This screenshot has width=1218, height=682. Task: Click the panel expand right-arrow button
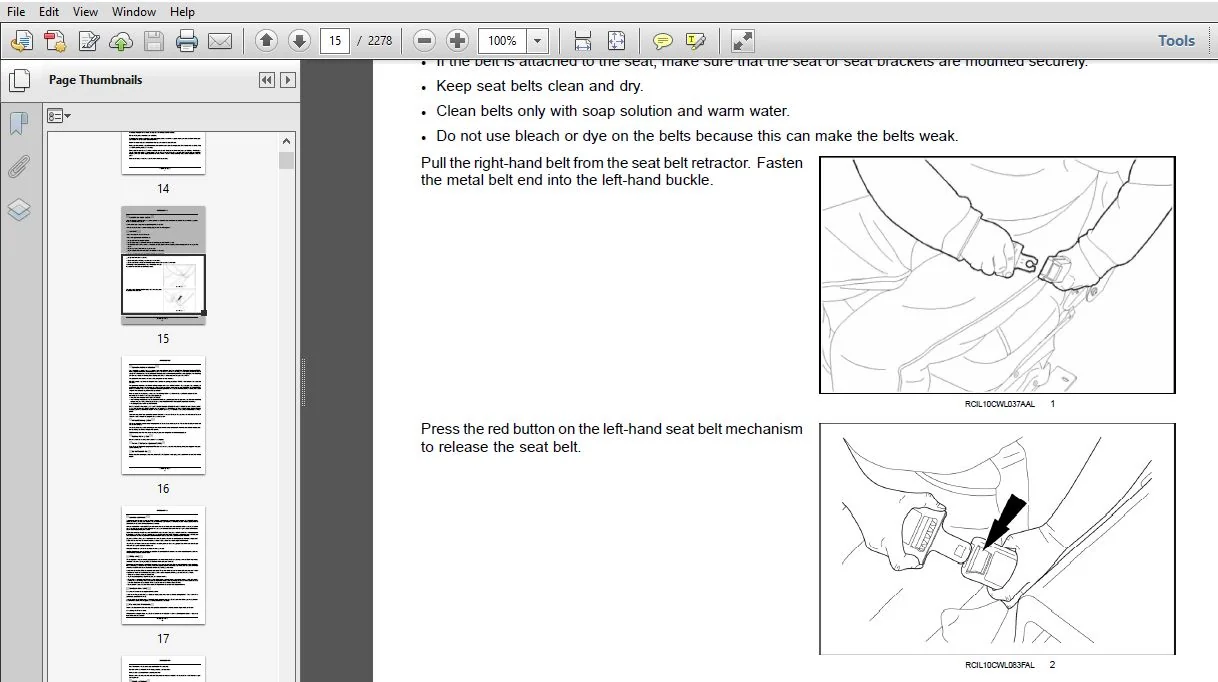pos(288,80)
